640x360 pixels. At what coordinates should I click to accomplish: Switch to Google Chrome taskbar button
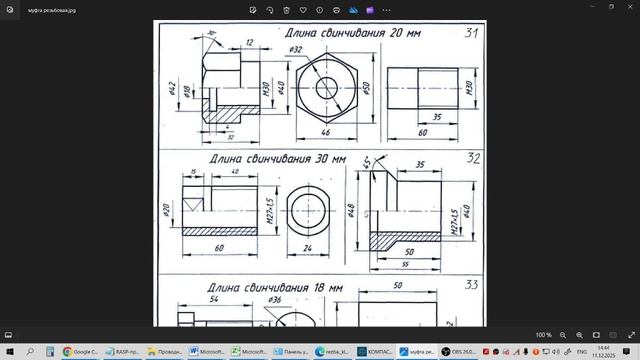(80, 351)
